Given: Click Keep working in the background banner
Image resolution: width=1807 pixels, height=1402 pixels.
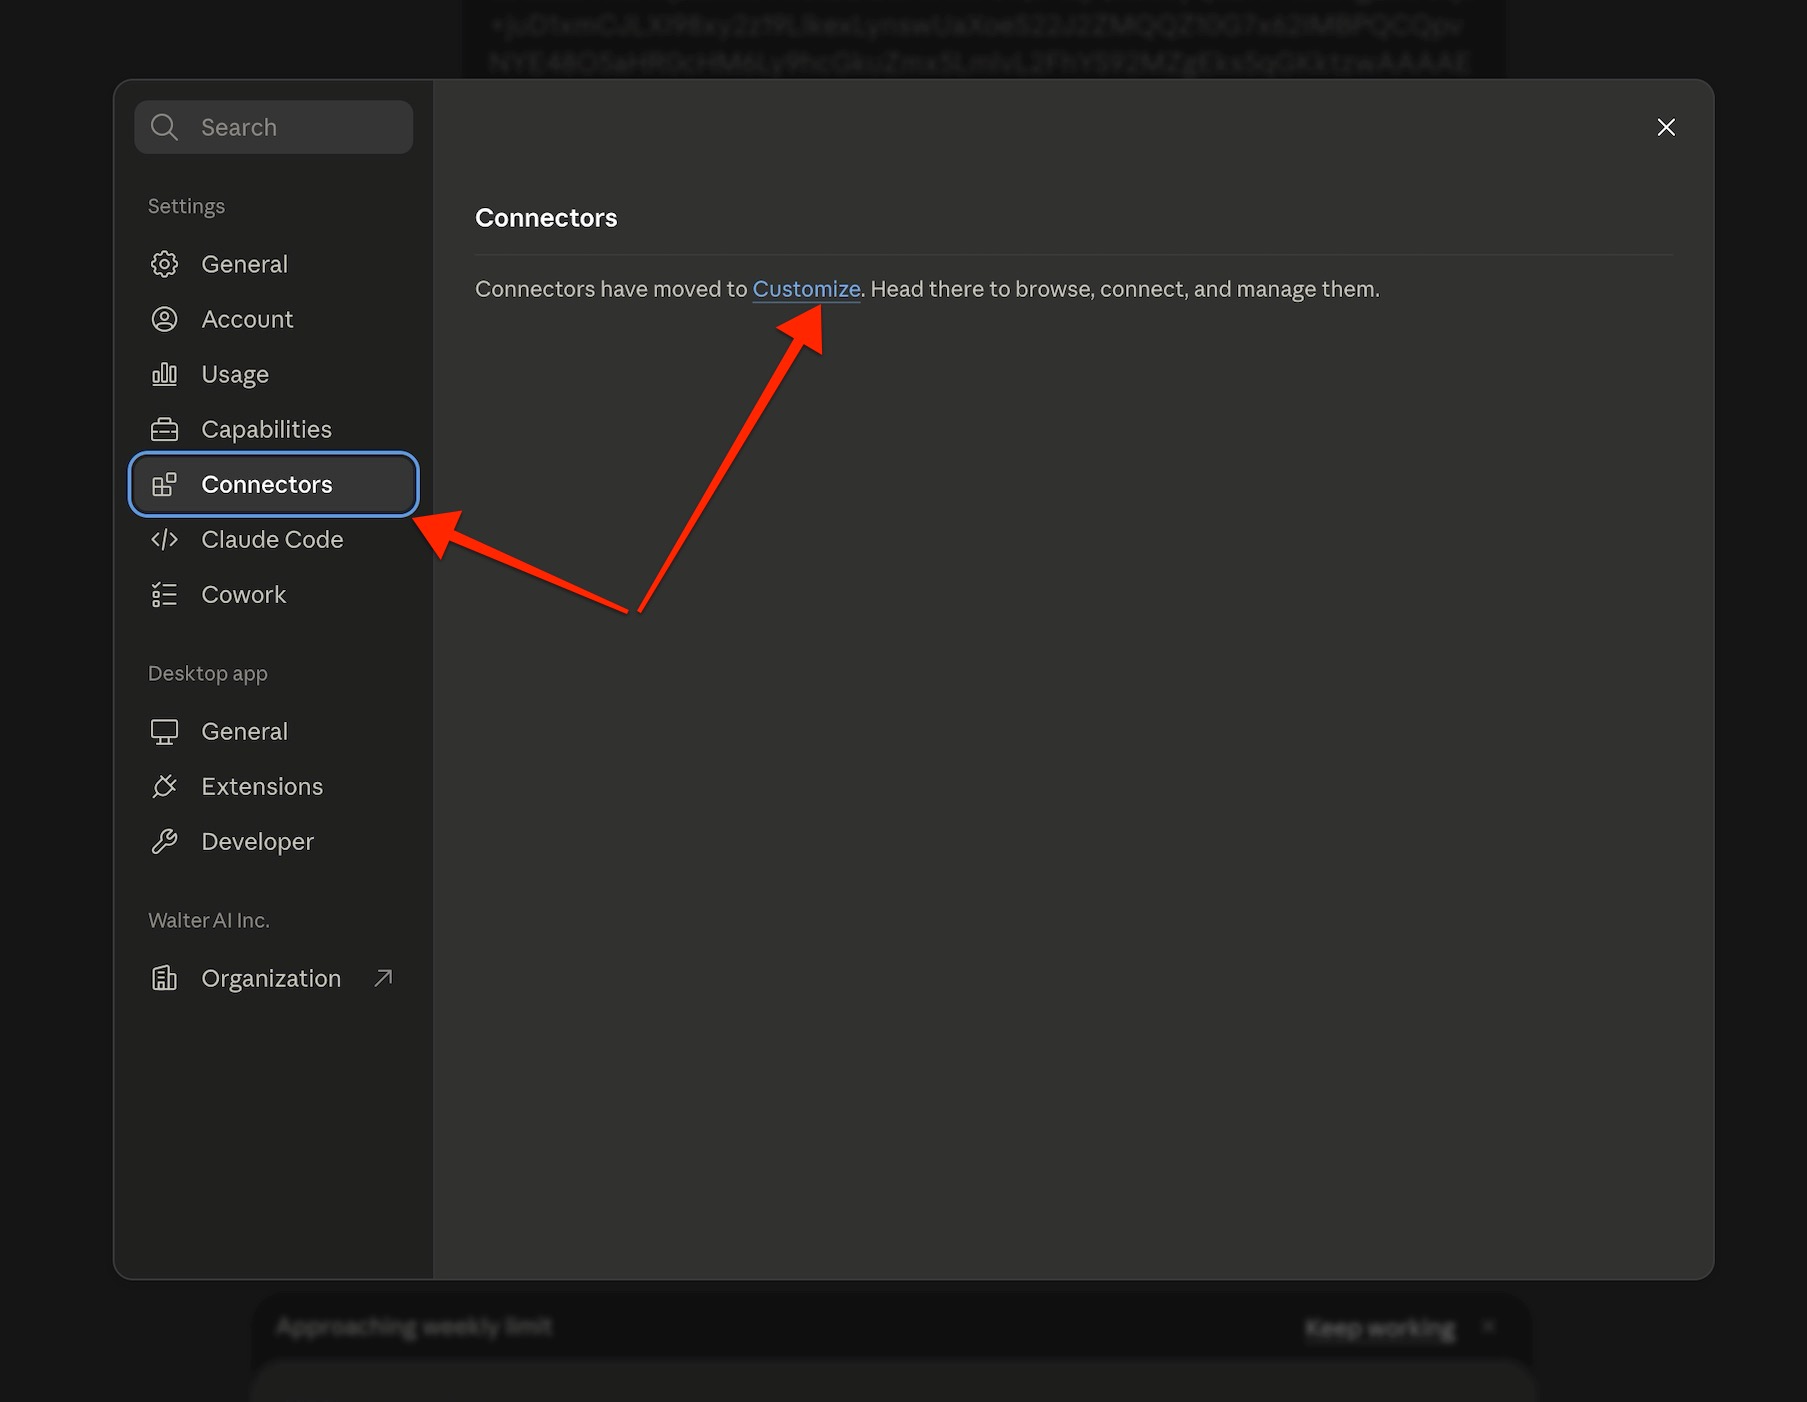Looking at the screenshot, I should 1380,1329.
